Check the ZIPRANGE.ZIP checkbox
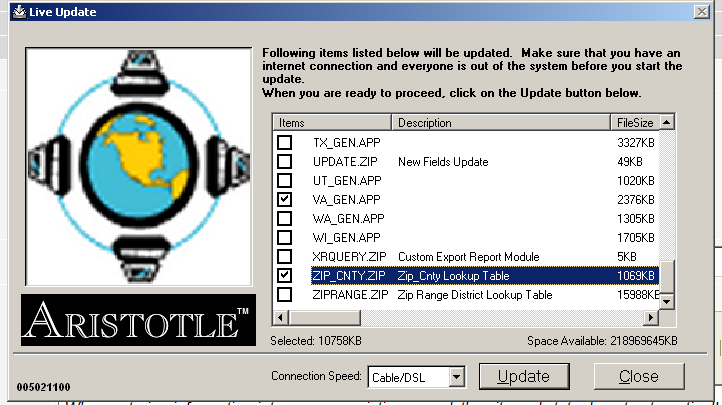The width and height of the screenshot is (722, 405). point(285,295)
